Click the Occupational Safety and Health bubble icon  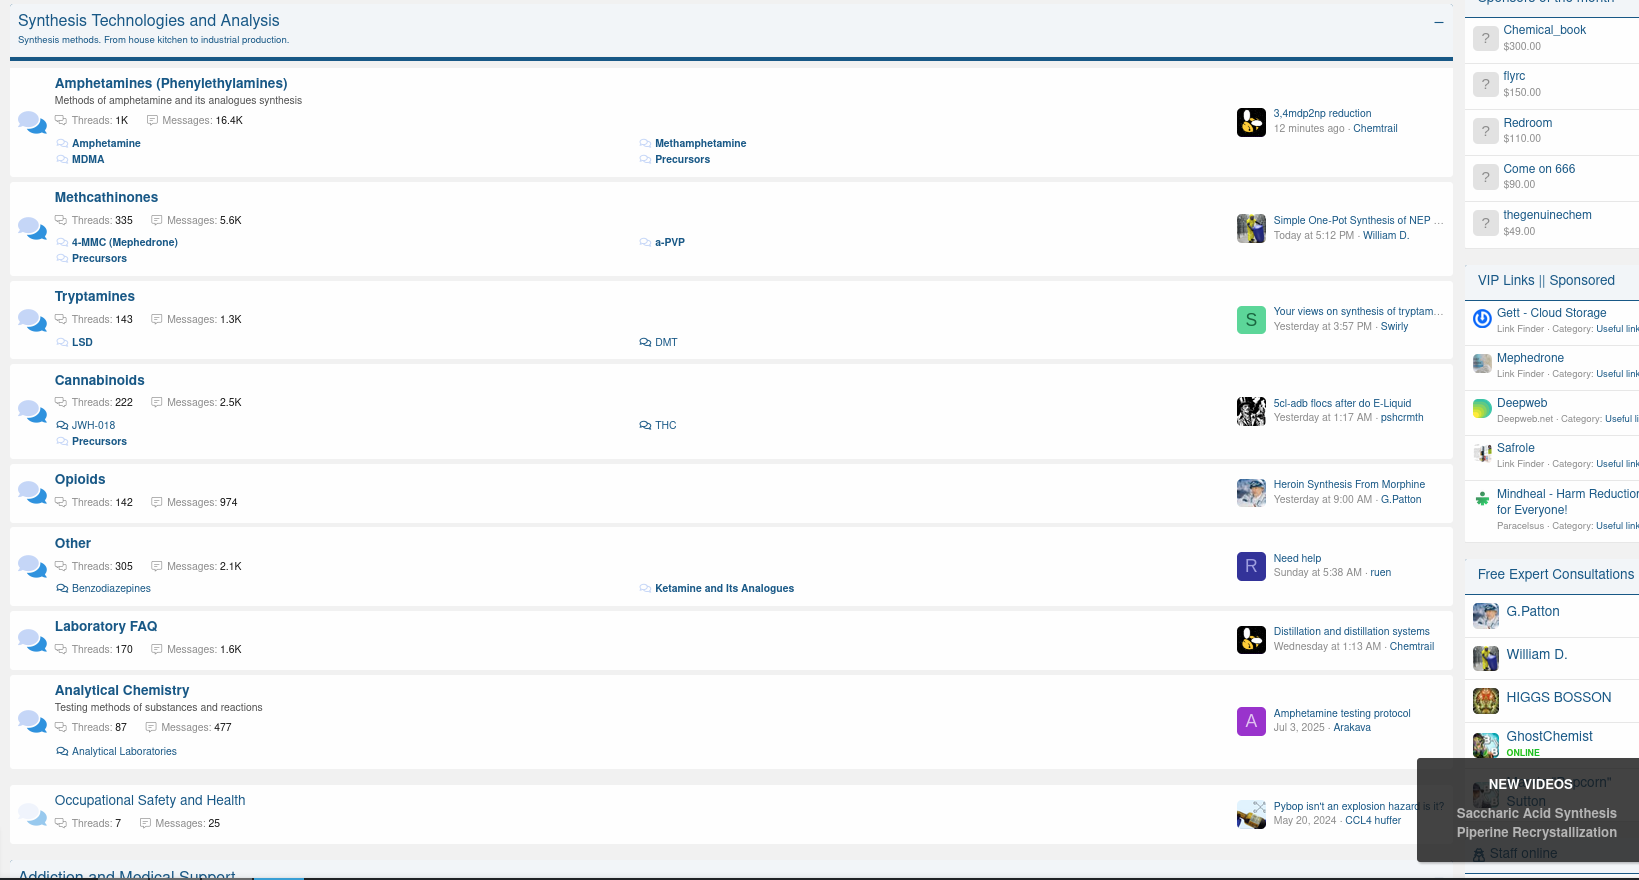coord(33,814)
